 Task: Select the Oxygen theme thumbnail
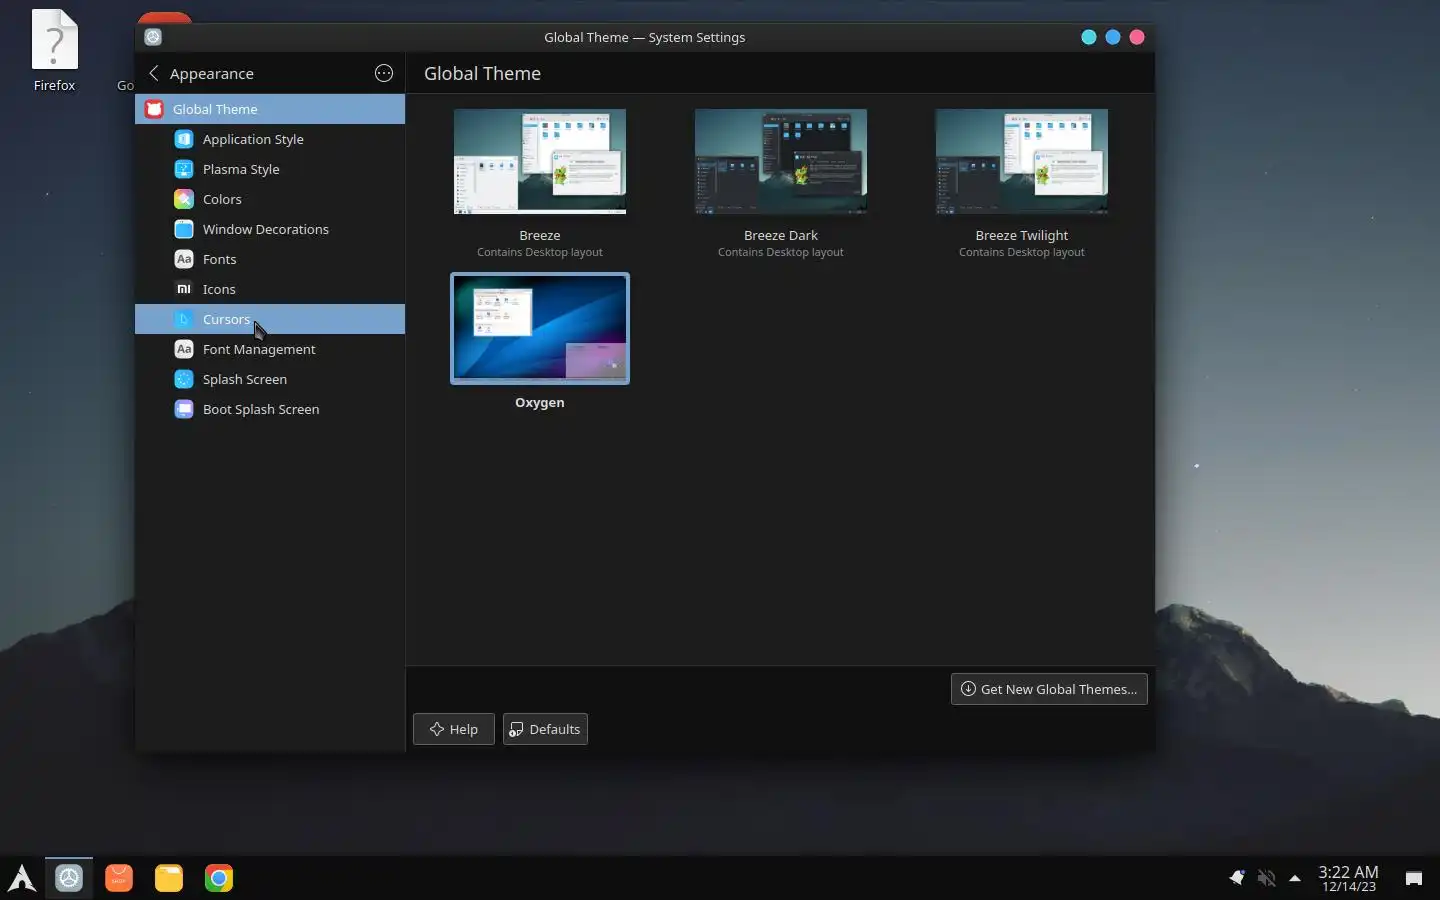point(540,328)
